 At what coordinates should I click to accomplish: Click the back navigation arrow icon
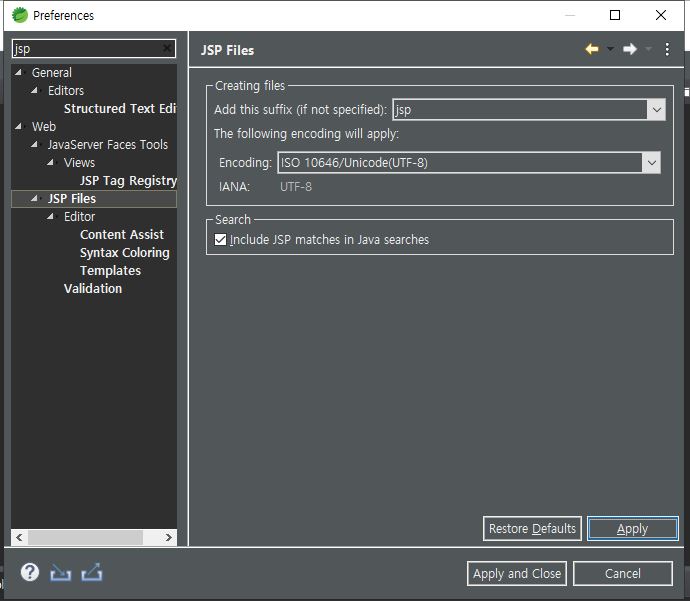592,50
